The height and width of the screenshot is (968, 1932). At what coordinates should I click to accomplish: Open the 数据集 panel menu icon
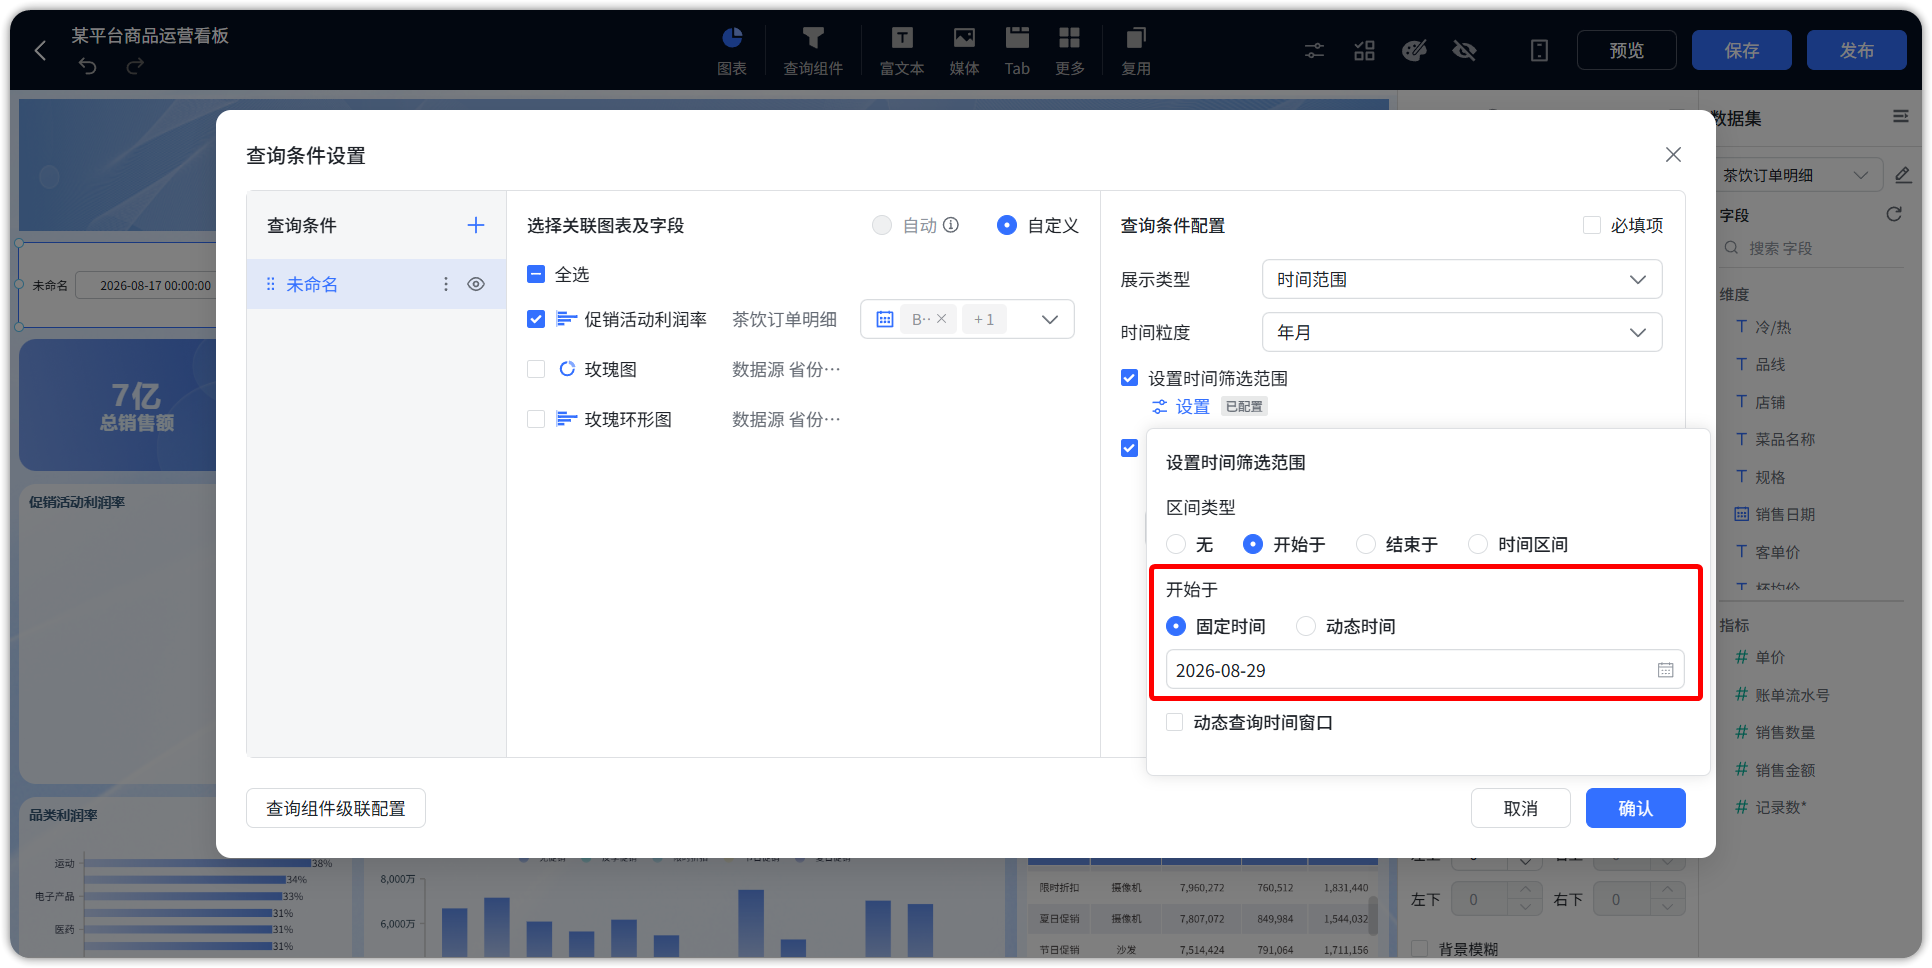click(x=1901, y=117)
